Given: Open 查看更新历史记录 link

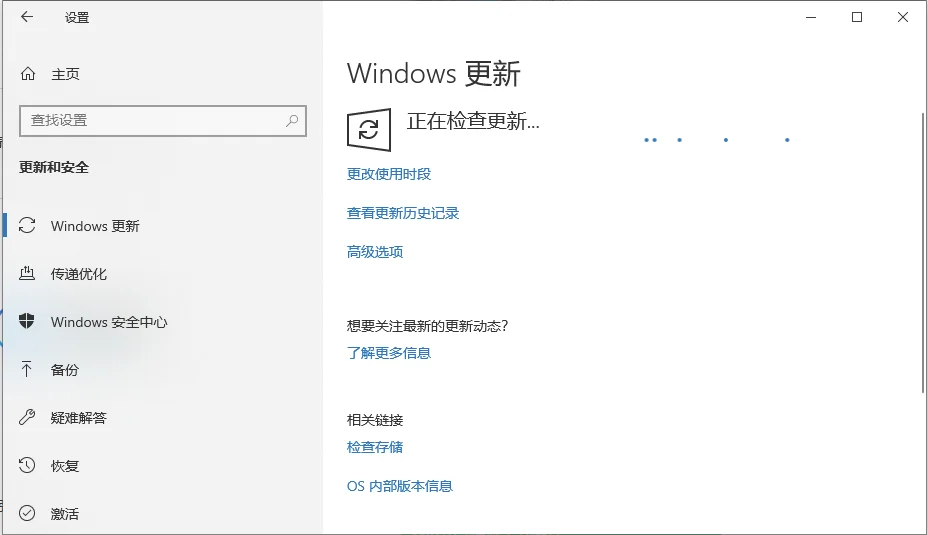Looking at the screenshot, I should tap(403, 213).
